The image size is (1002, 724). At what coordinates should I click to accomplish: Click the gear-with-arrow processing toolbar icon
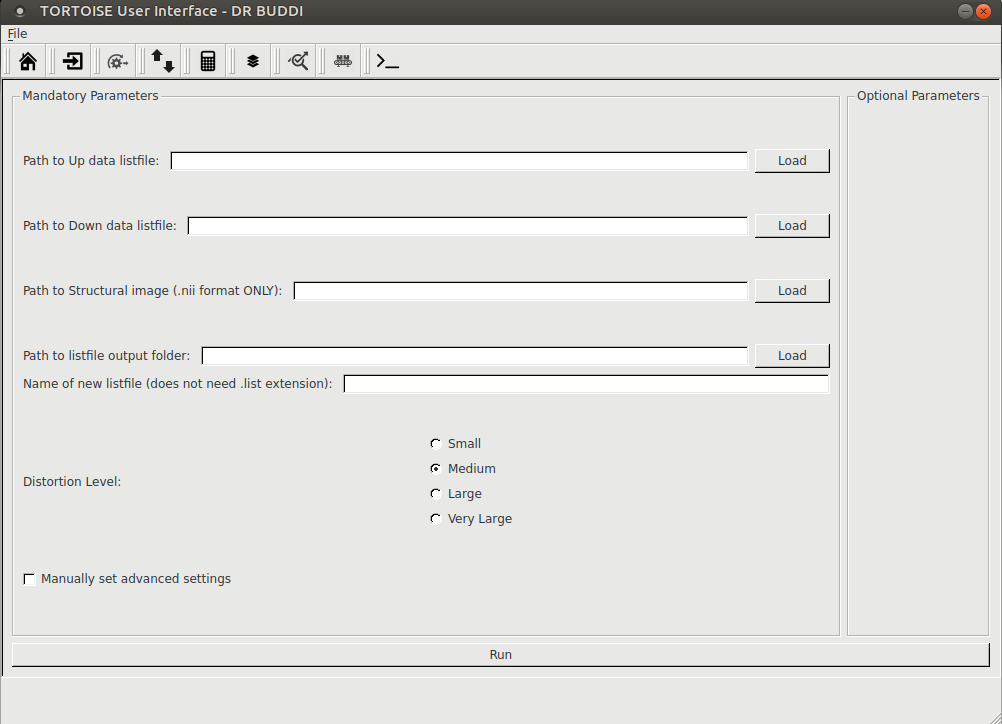click(117, 61)
